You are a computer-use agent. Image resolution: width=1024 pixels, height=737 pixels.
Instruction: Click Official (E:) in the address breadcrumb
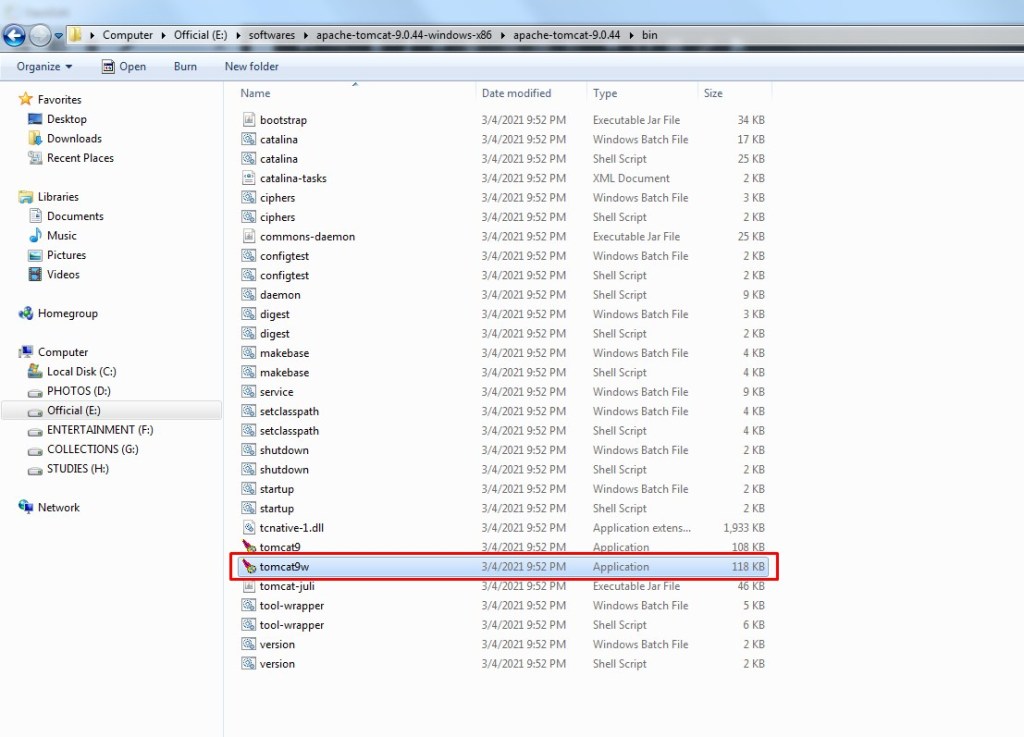[x=200, y=35]
